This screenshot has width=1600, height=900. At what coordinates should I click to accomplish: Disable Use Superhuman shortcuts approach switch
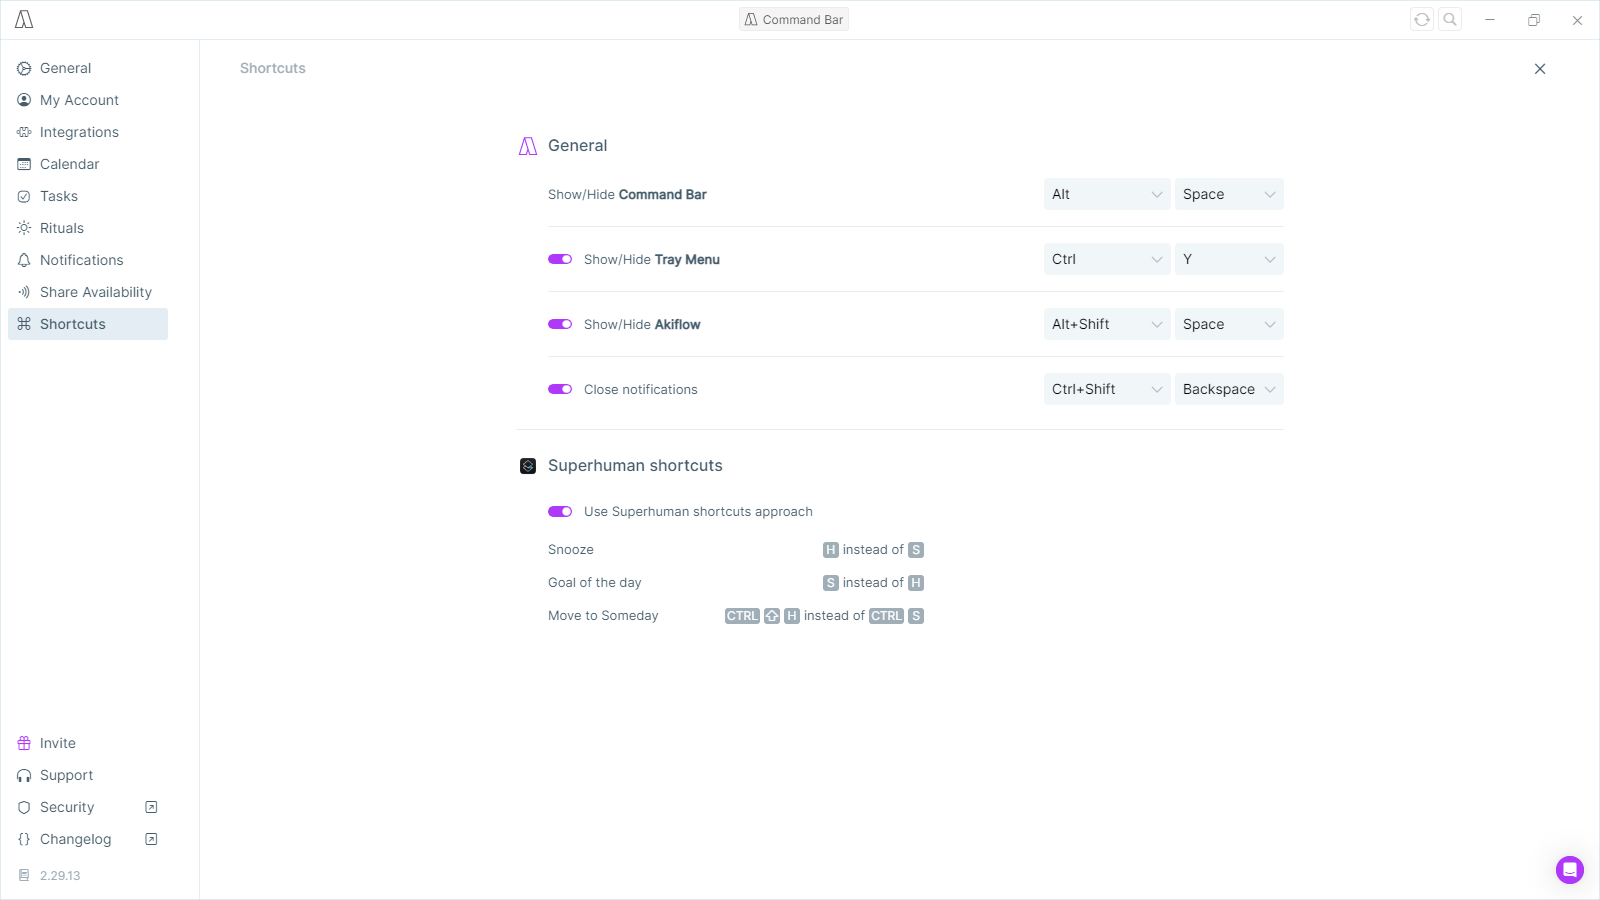pos(560,511)
